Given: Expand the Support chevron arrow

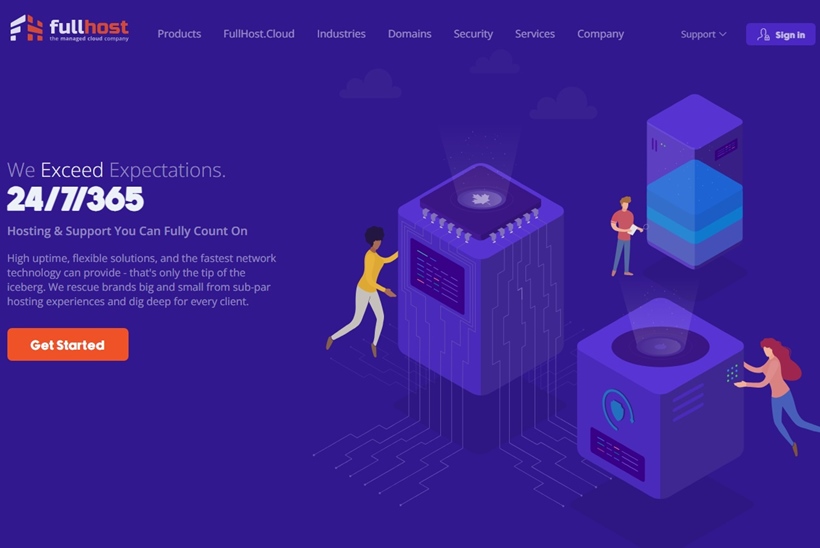Looking at the screenshot, I should pos(723,35).
